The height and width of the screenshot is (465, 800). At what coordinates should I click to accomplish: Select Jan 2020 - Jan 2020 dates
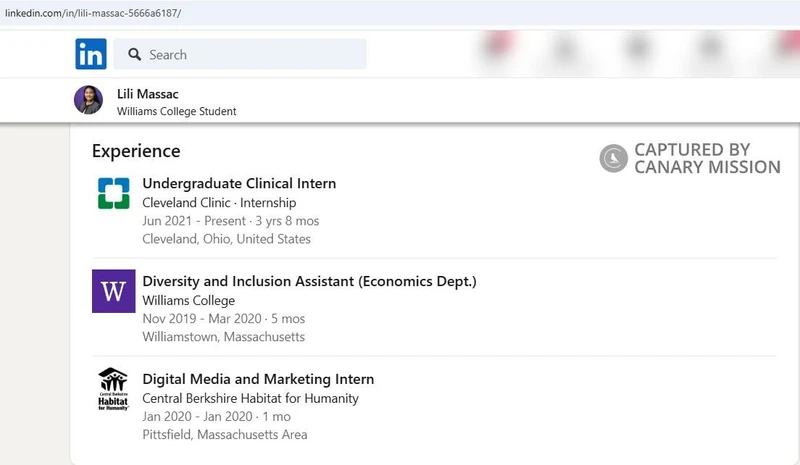(x=216, y=417)
